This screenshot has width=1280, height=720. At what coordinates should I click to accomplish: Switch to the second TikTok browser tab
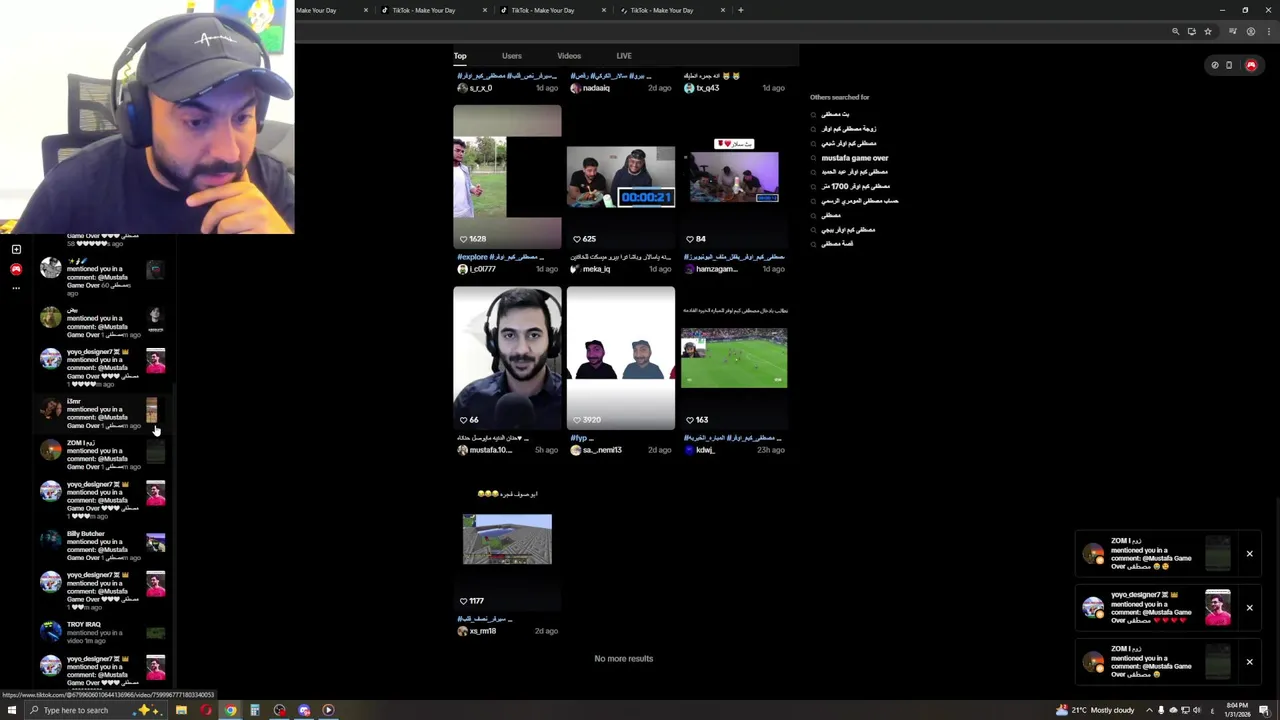(433, 10)
